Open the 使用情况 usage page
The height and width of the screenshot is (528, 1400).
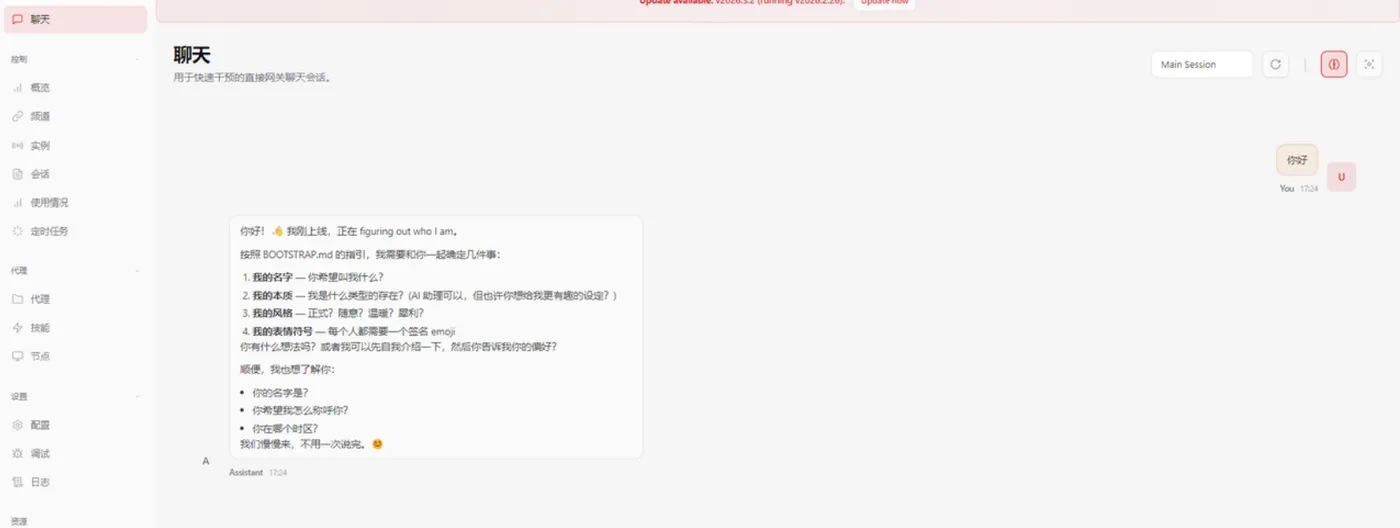pos(76,203)
